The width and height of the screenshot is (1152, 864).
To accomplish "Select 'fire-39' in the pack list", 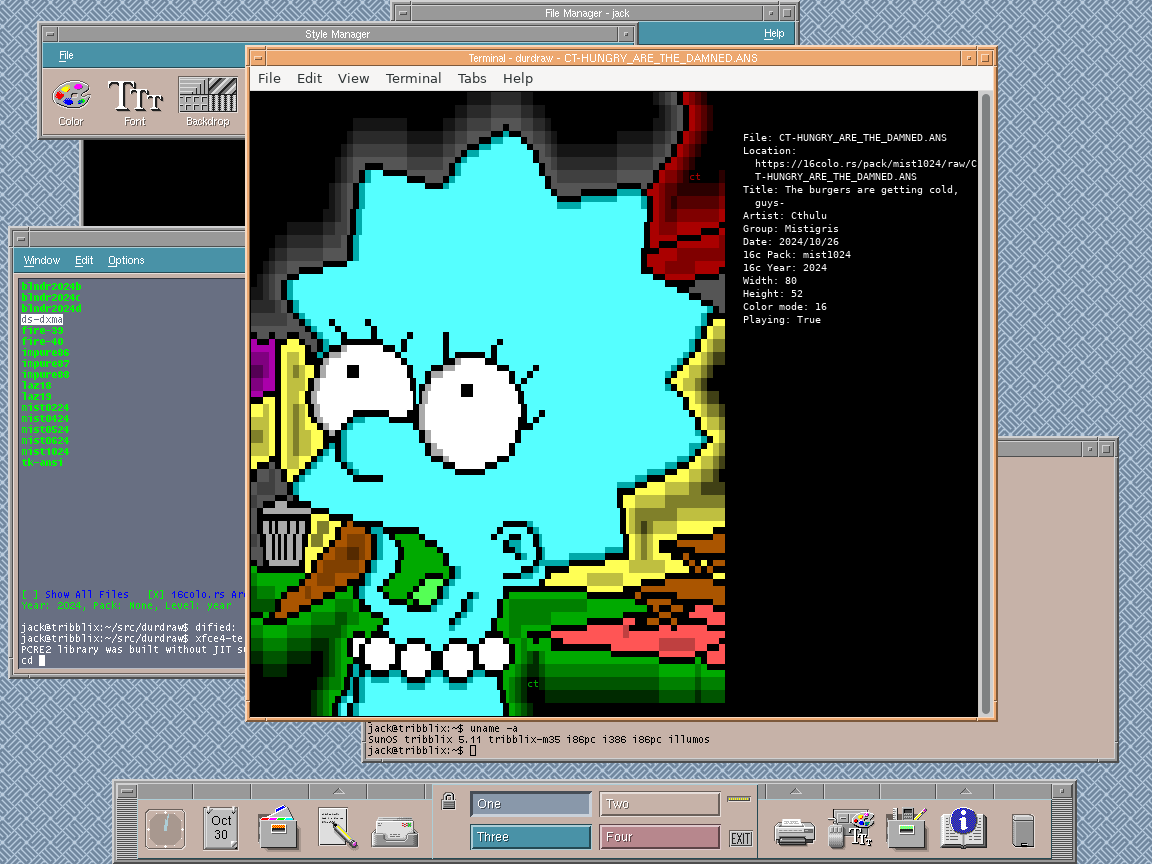I will (x=42, y=331).
